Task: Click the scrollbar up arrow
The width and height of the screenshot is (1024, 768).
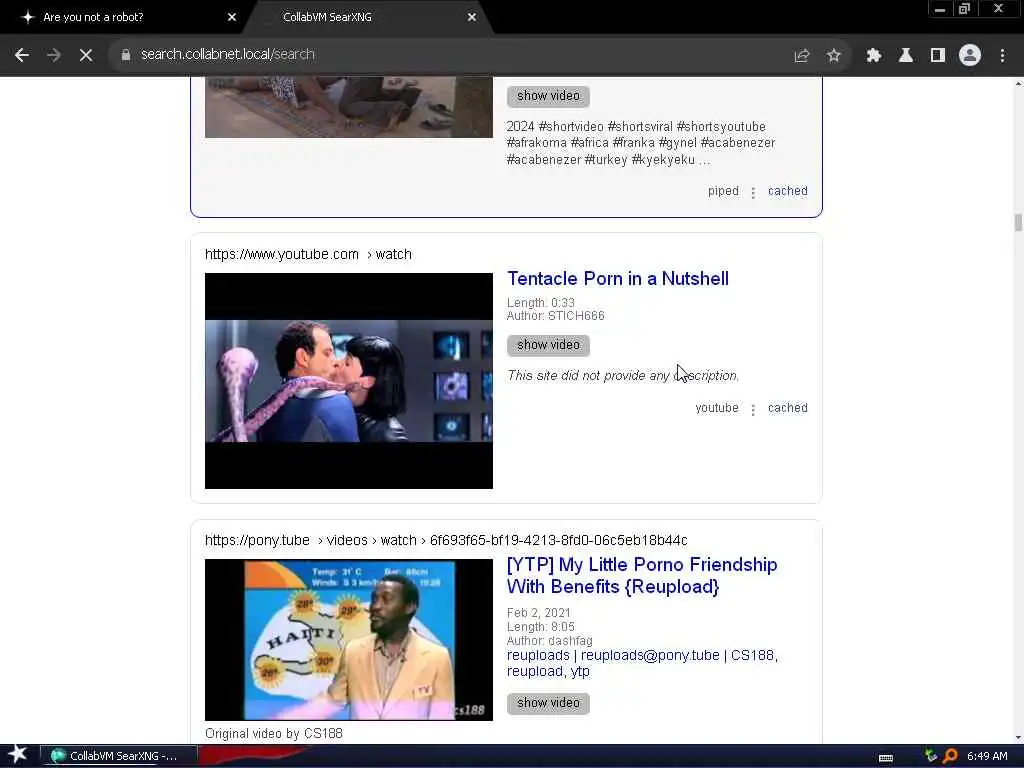Action: pos(1018,84)
